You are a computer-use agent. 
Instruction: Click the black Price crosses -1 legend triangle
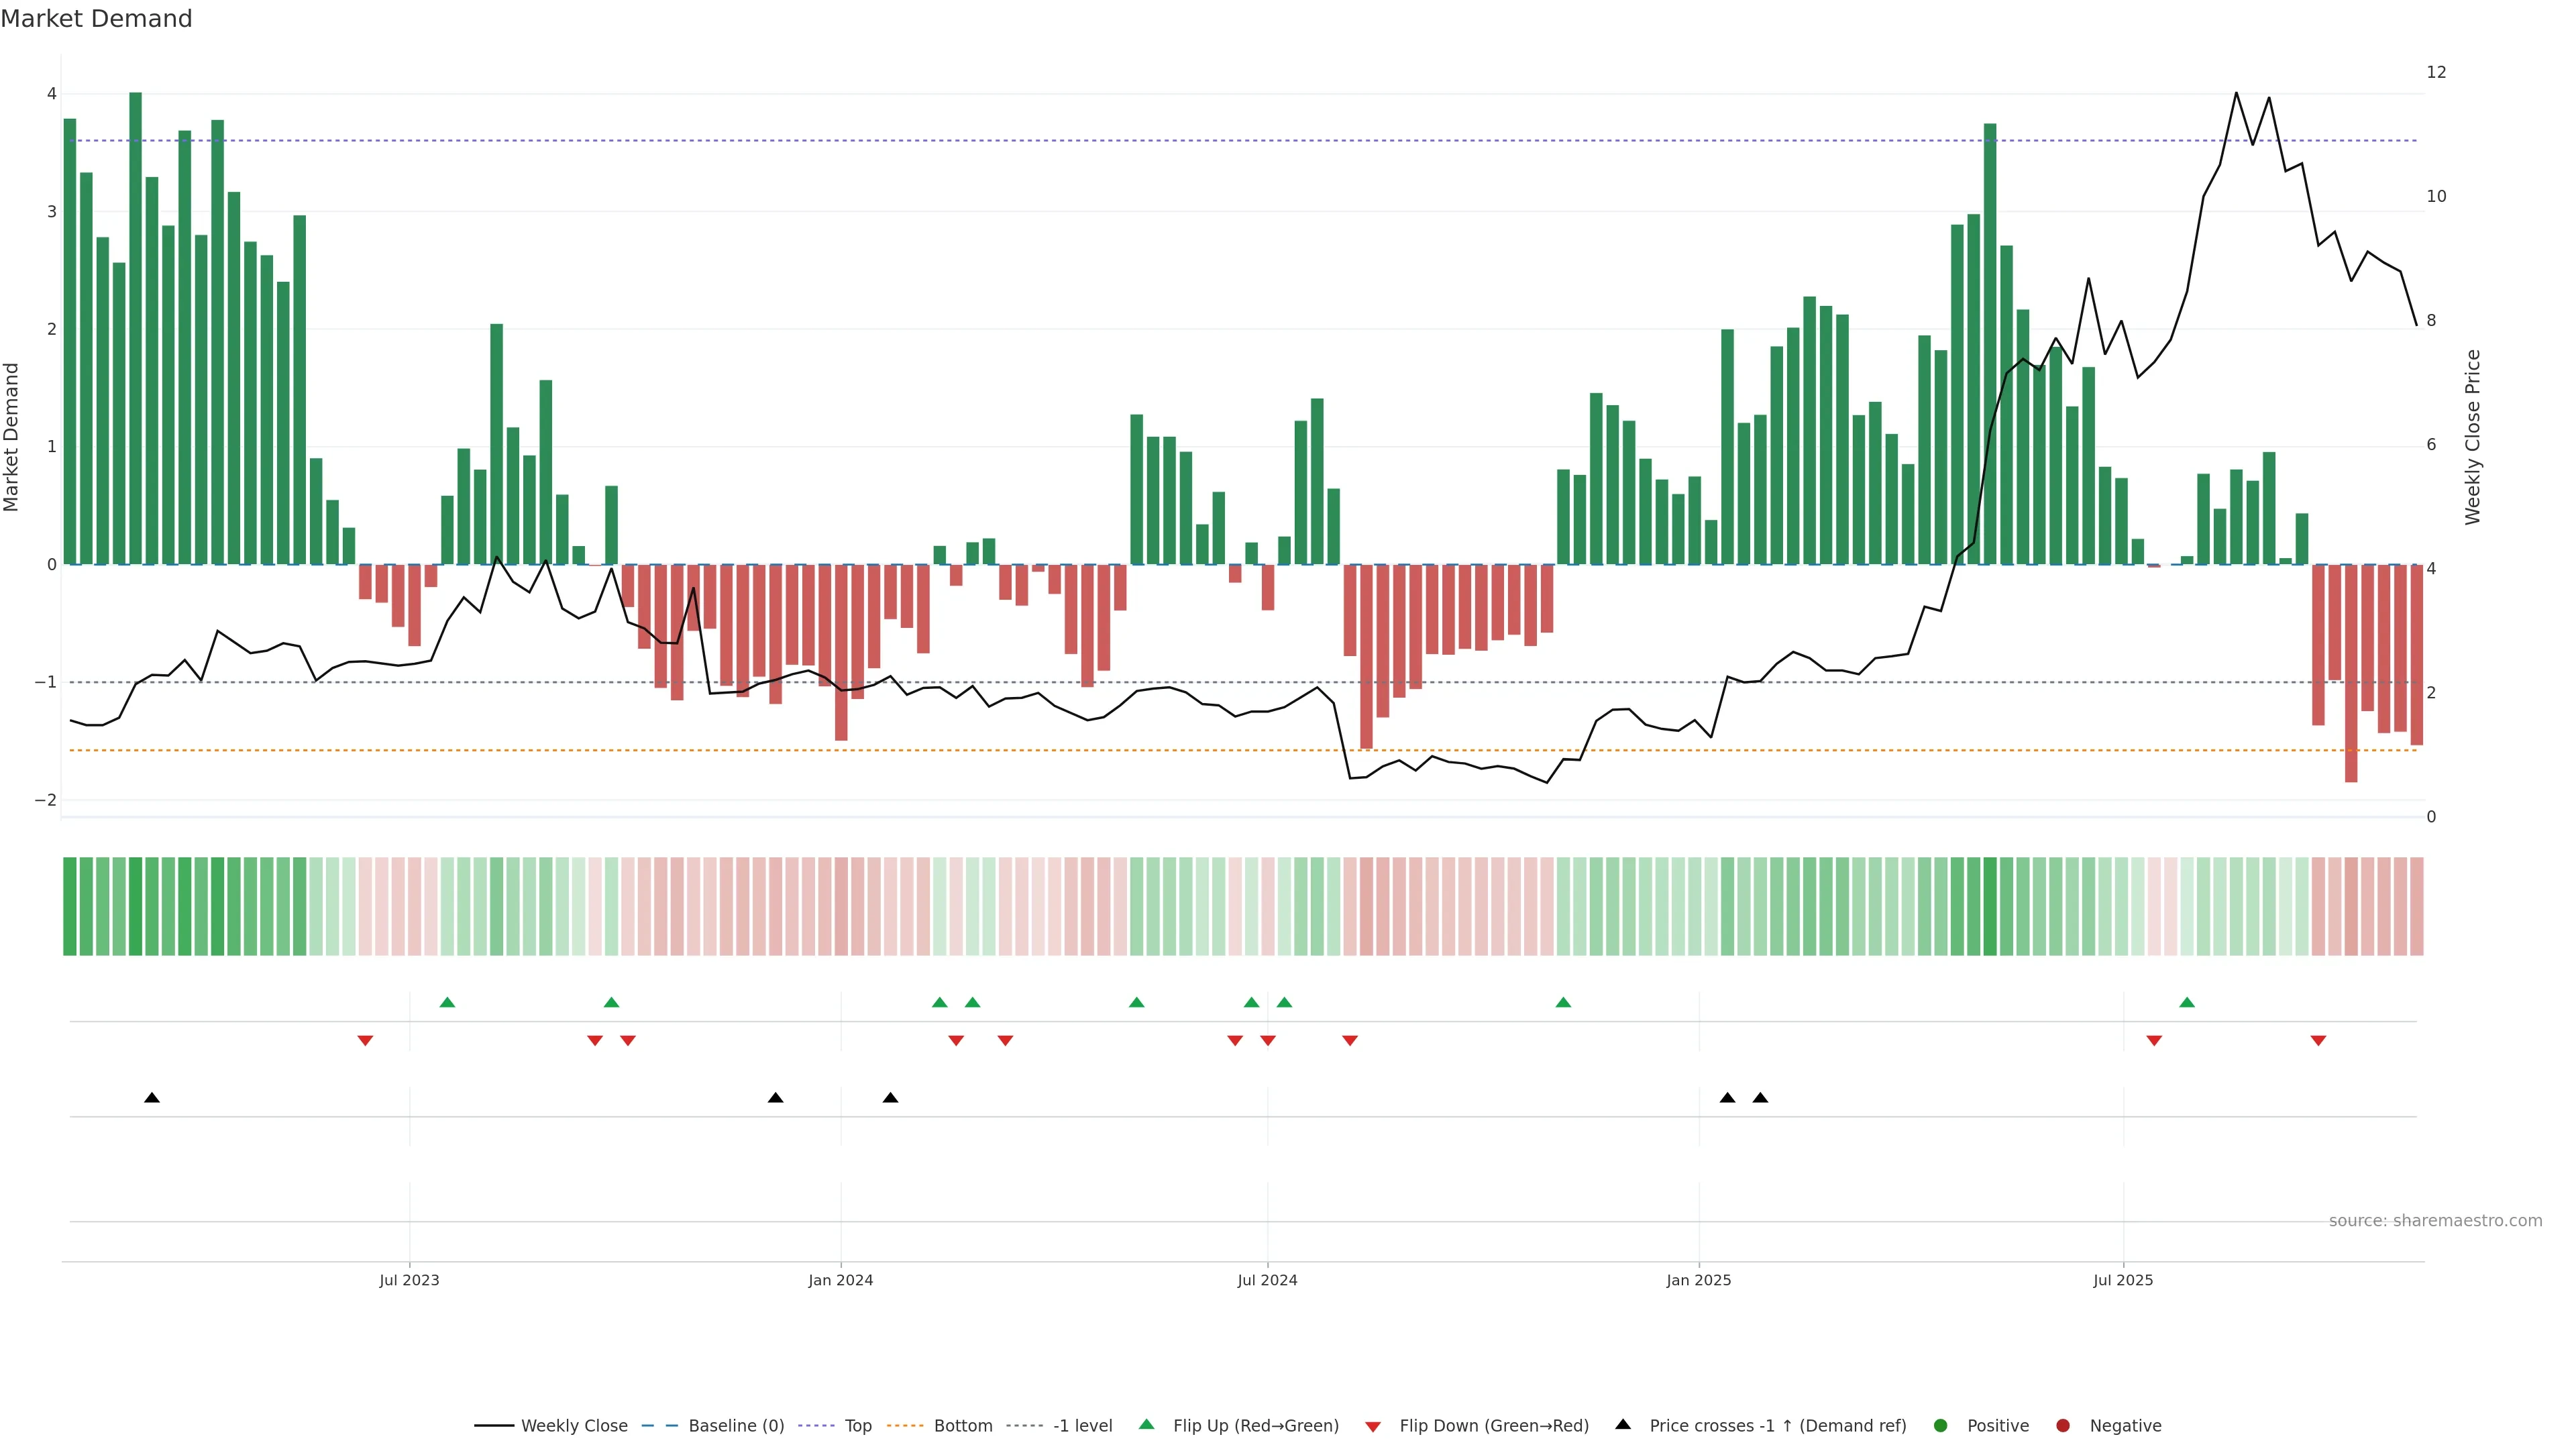(x=1623, y=1425)
